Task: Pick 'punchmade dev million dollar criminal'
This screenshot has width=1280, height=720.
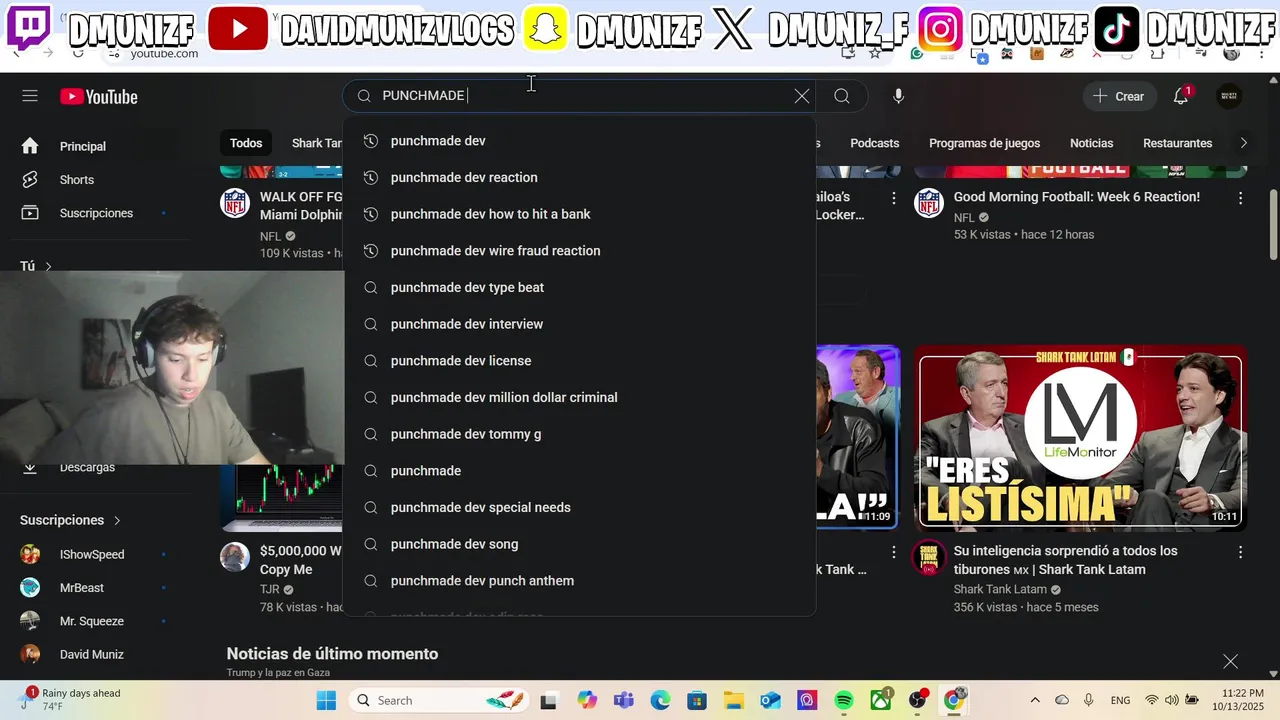Action: coord(579,397)
